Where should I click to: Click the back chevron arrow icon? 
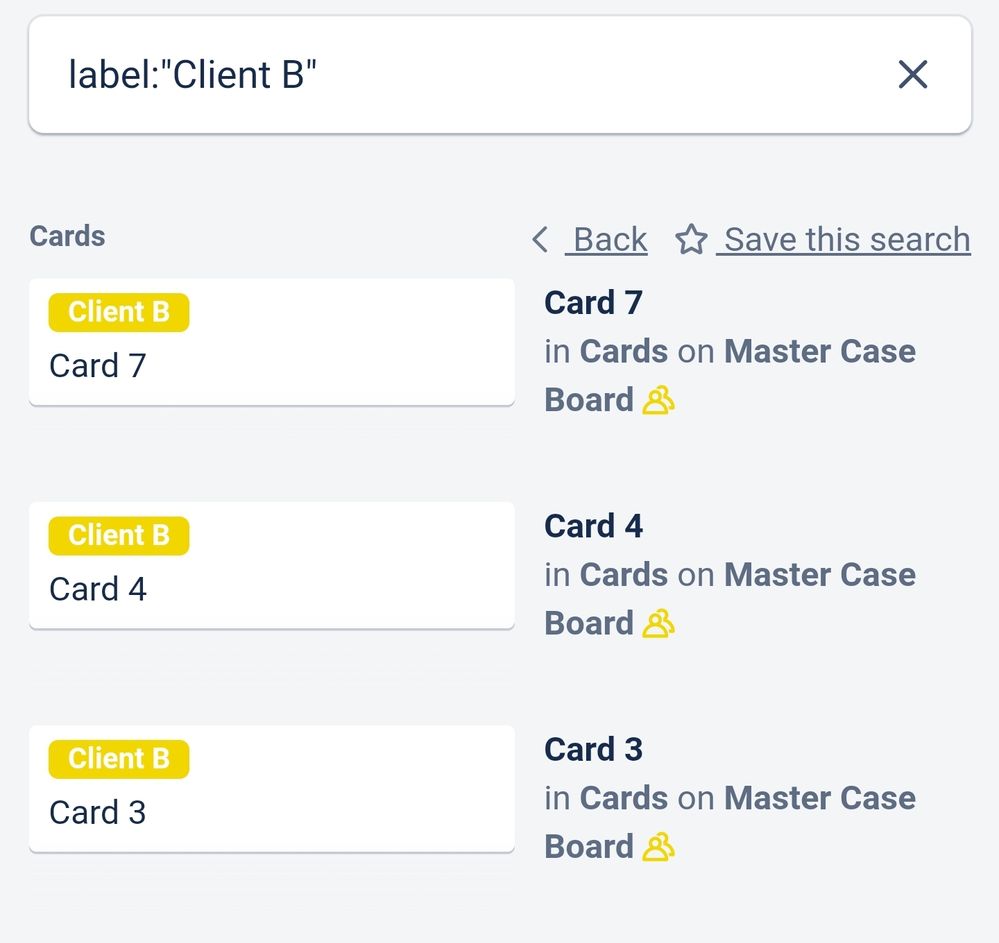tap(540, 240)
